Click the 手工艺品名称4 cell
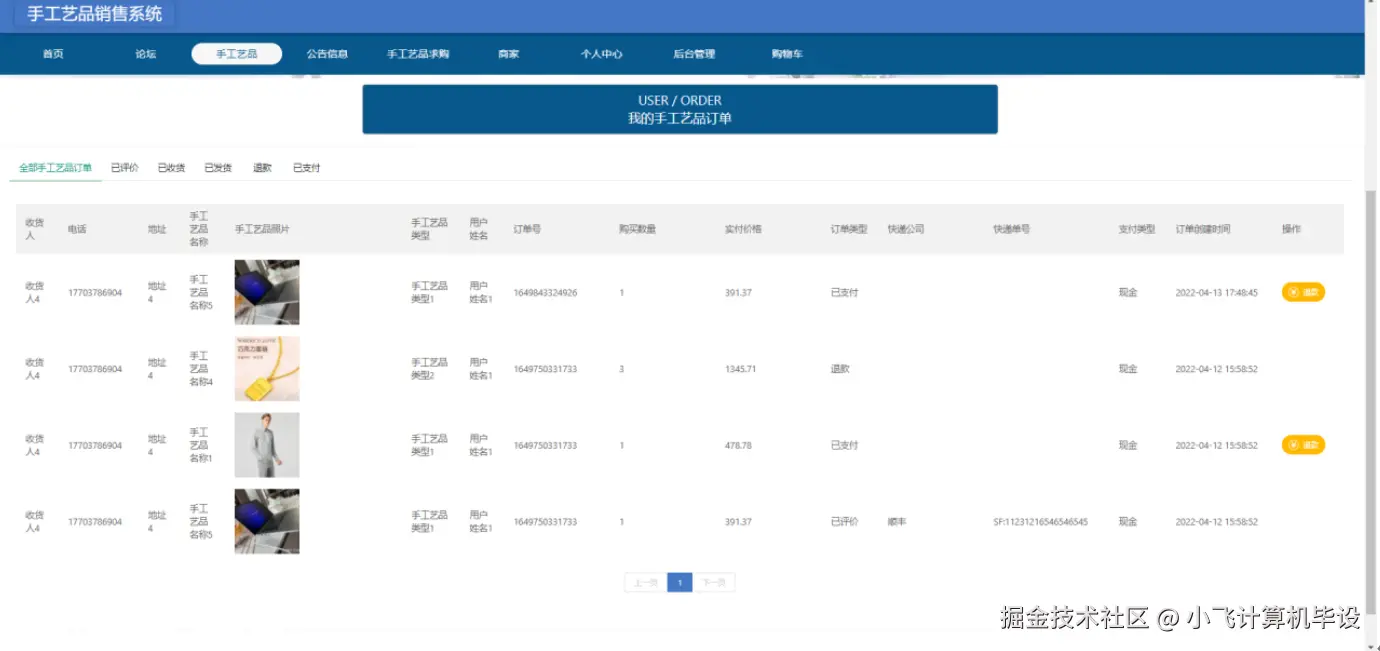 [x=201, y=369]
